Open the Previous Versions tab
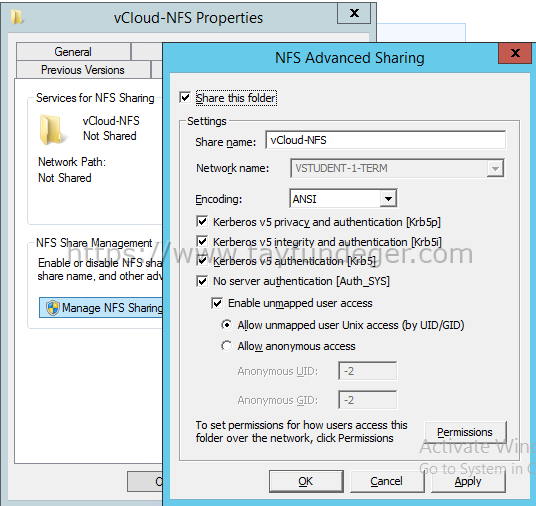Screen dimensions: 536x506 (x=83, y=70)
